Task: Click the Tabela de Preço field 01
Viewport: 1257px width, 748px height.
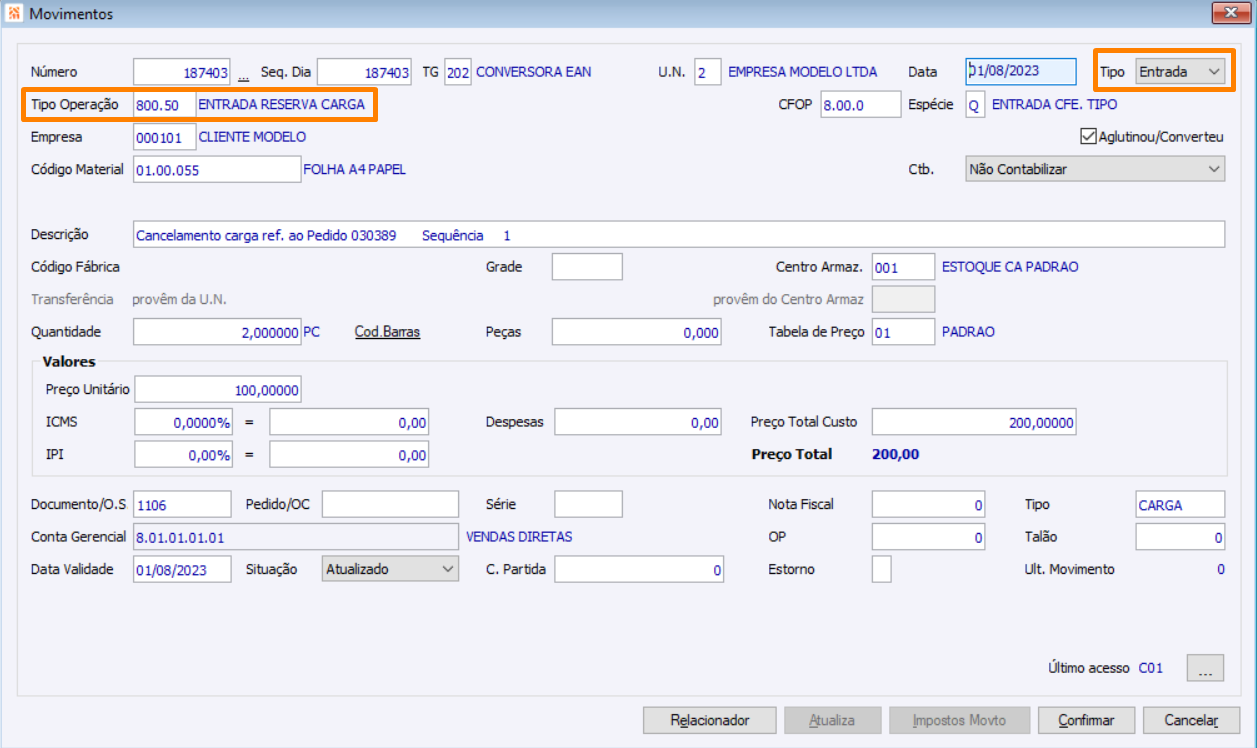Action: click(x=903, y=332)
